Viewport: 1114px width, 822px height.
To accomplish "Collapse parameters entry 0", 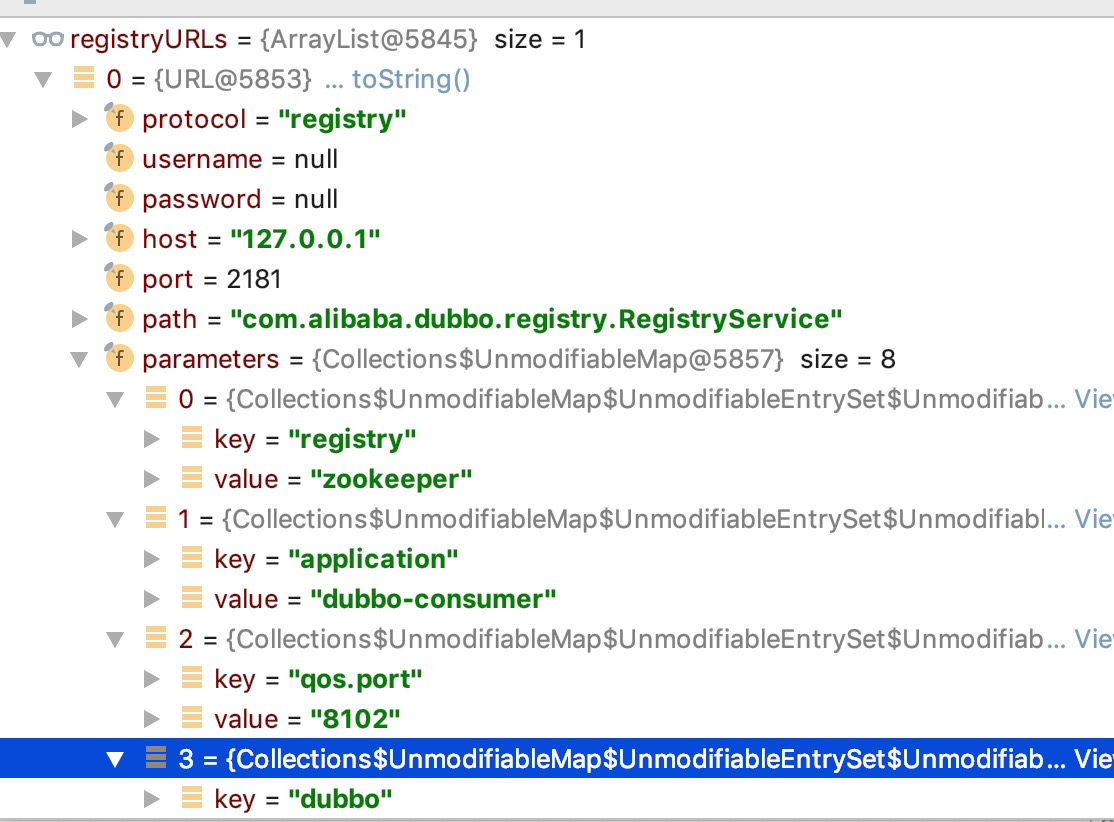I will tap(115, 399).
